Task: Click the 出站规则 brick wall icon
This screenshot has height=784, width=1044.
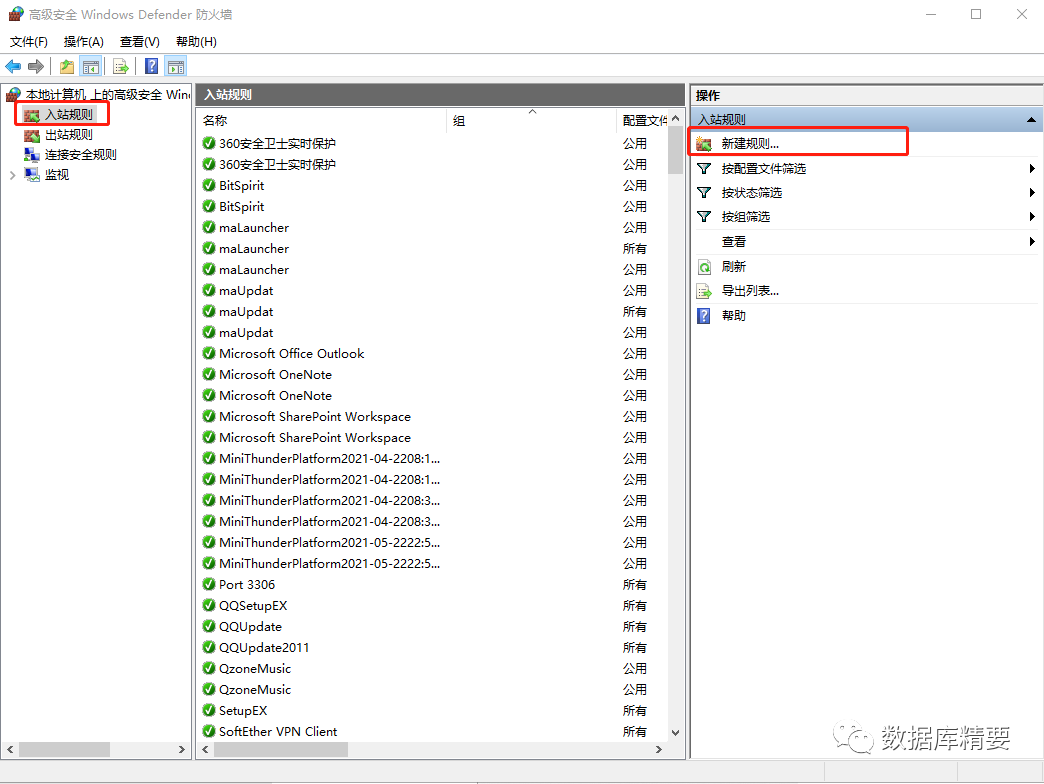Action: pos(32,135)
